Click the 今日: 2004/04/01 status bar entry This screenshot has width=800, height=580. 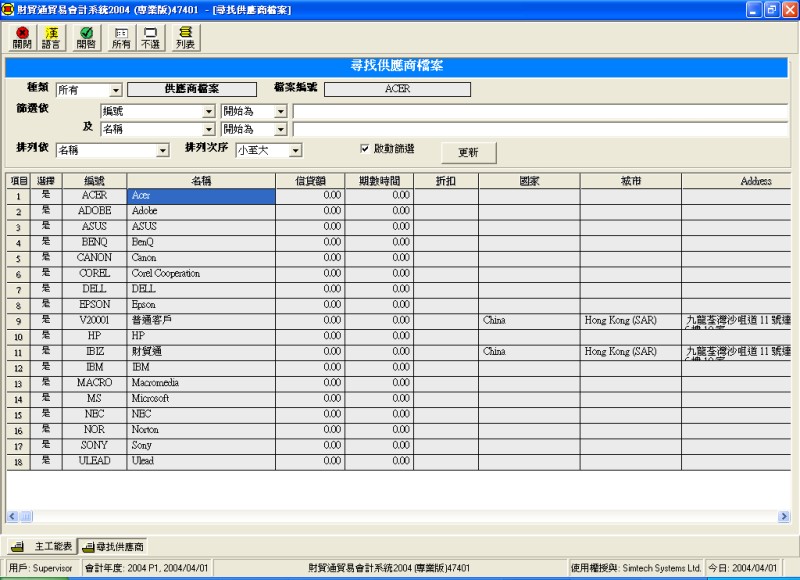coord(743,568)
